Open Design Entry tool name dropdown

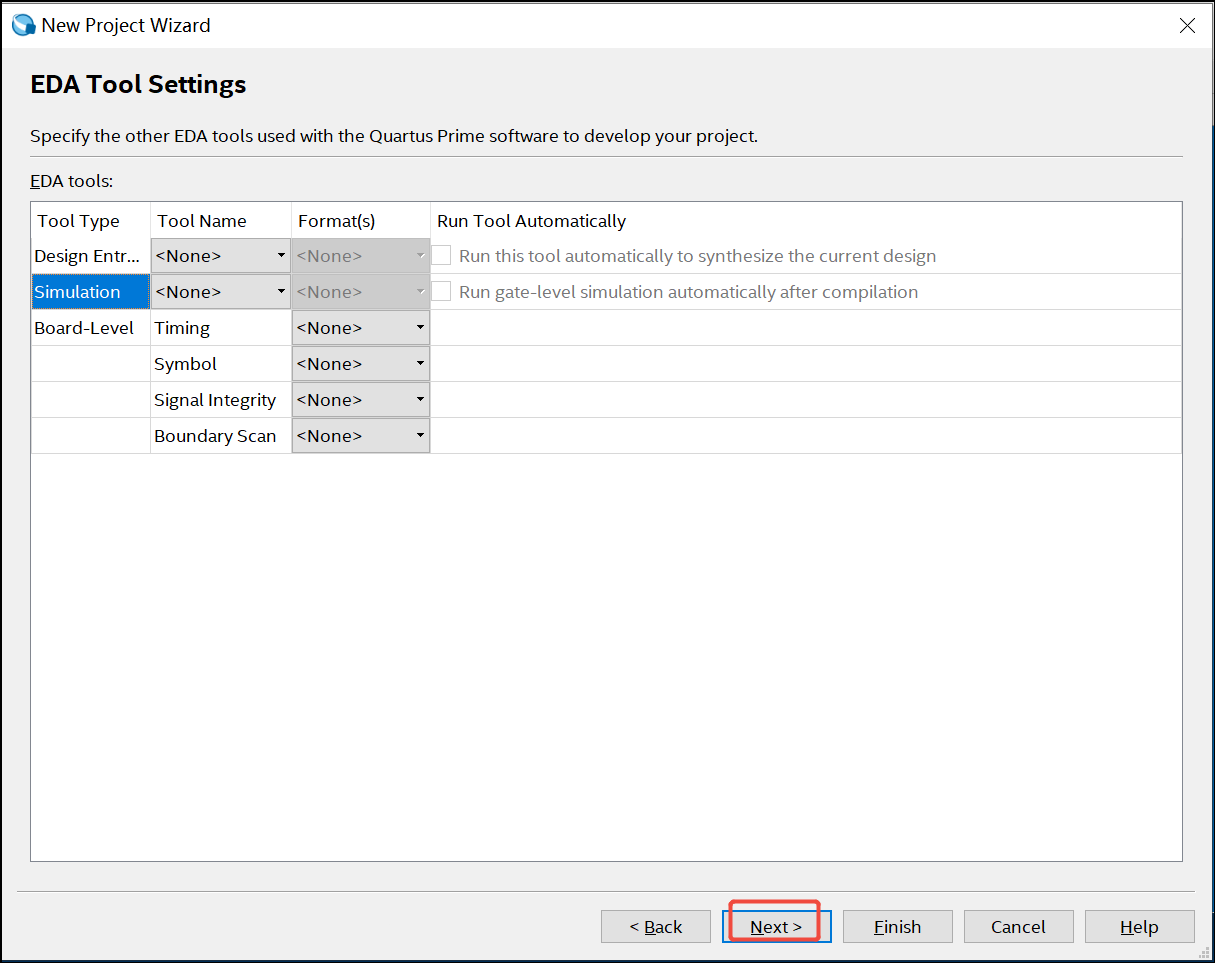[x=221, y=256]
